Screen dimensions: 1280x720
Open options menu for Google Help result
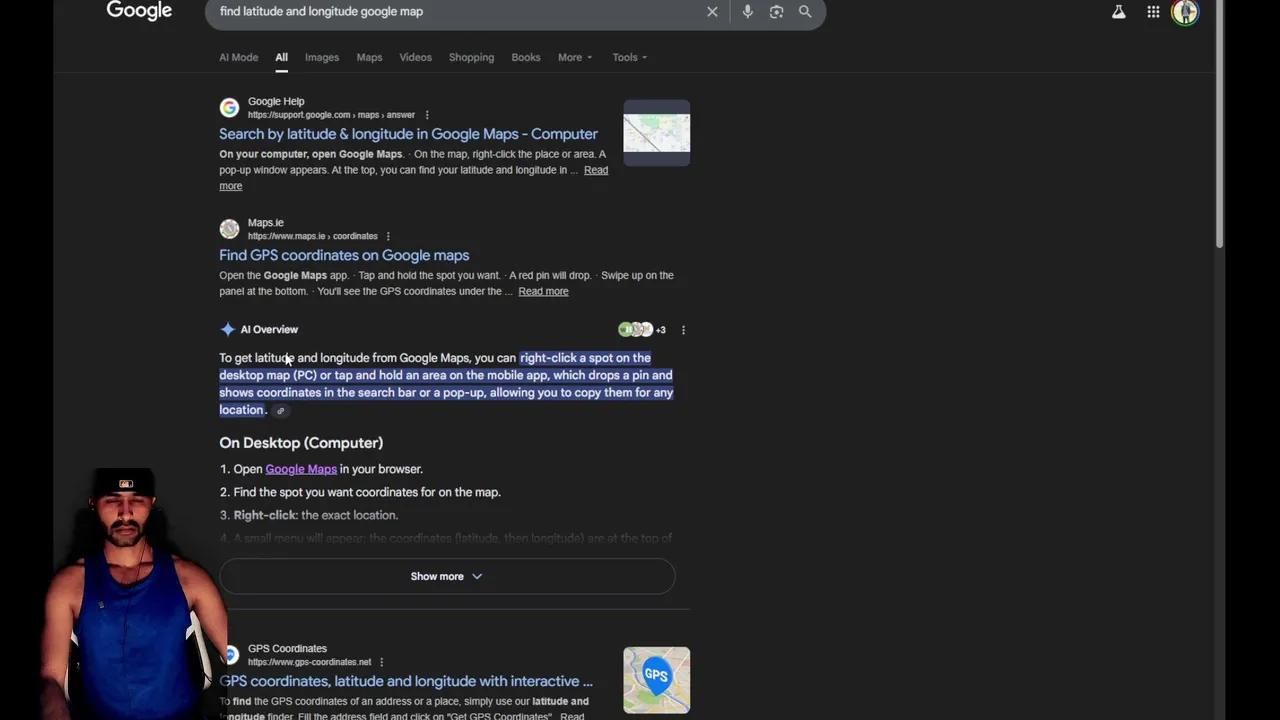427,115
